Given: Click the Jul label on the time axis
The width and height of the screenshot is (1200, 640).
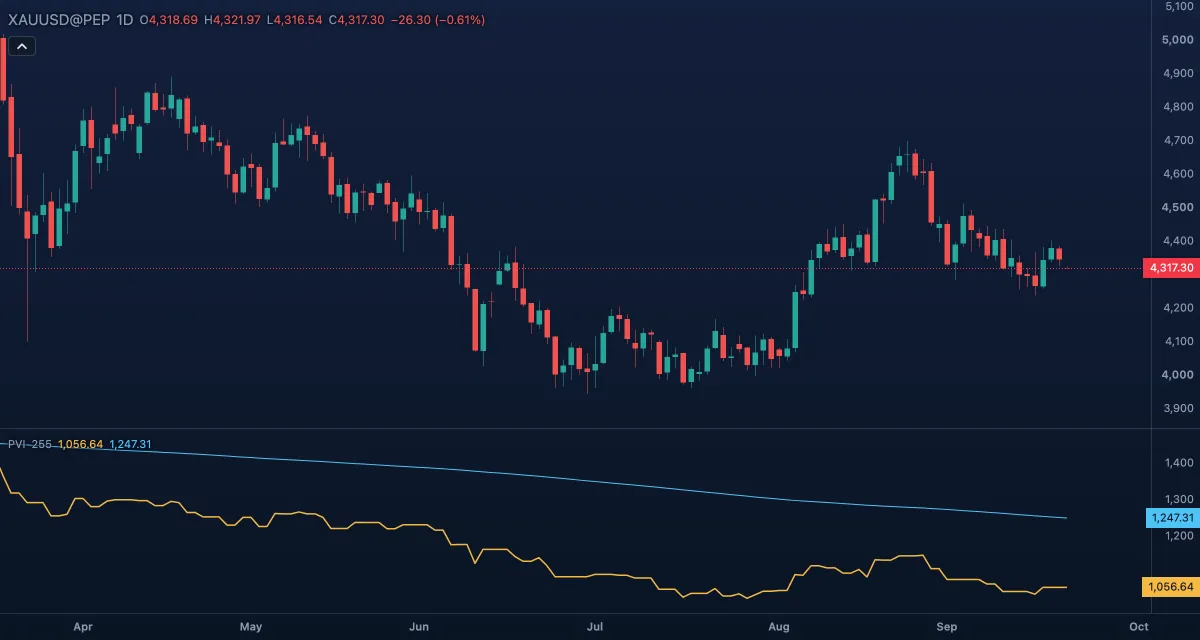Looking at the screenshot, I should (595, 627).
